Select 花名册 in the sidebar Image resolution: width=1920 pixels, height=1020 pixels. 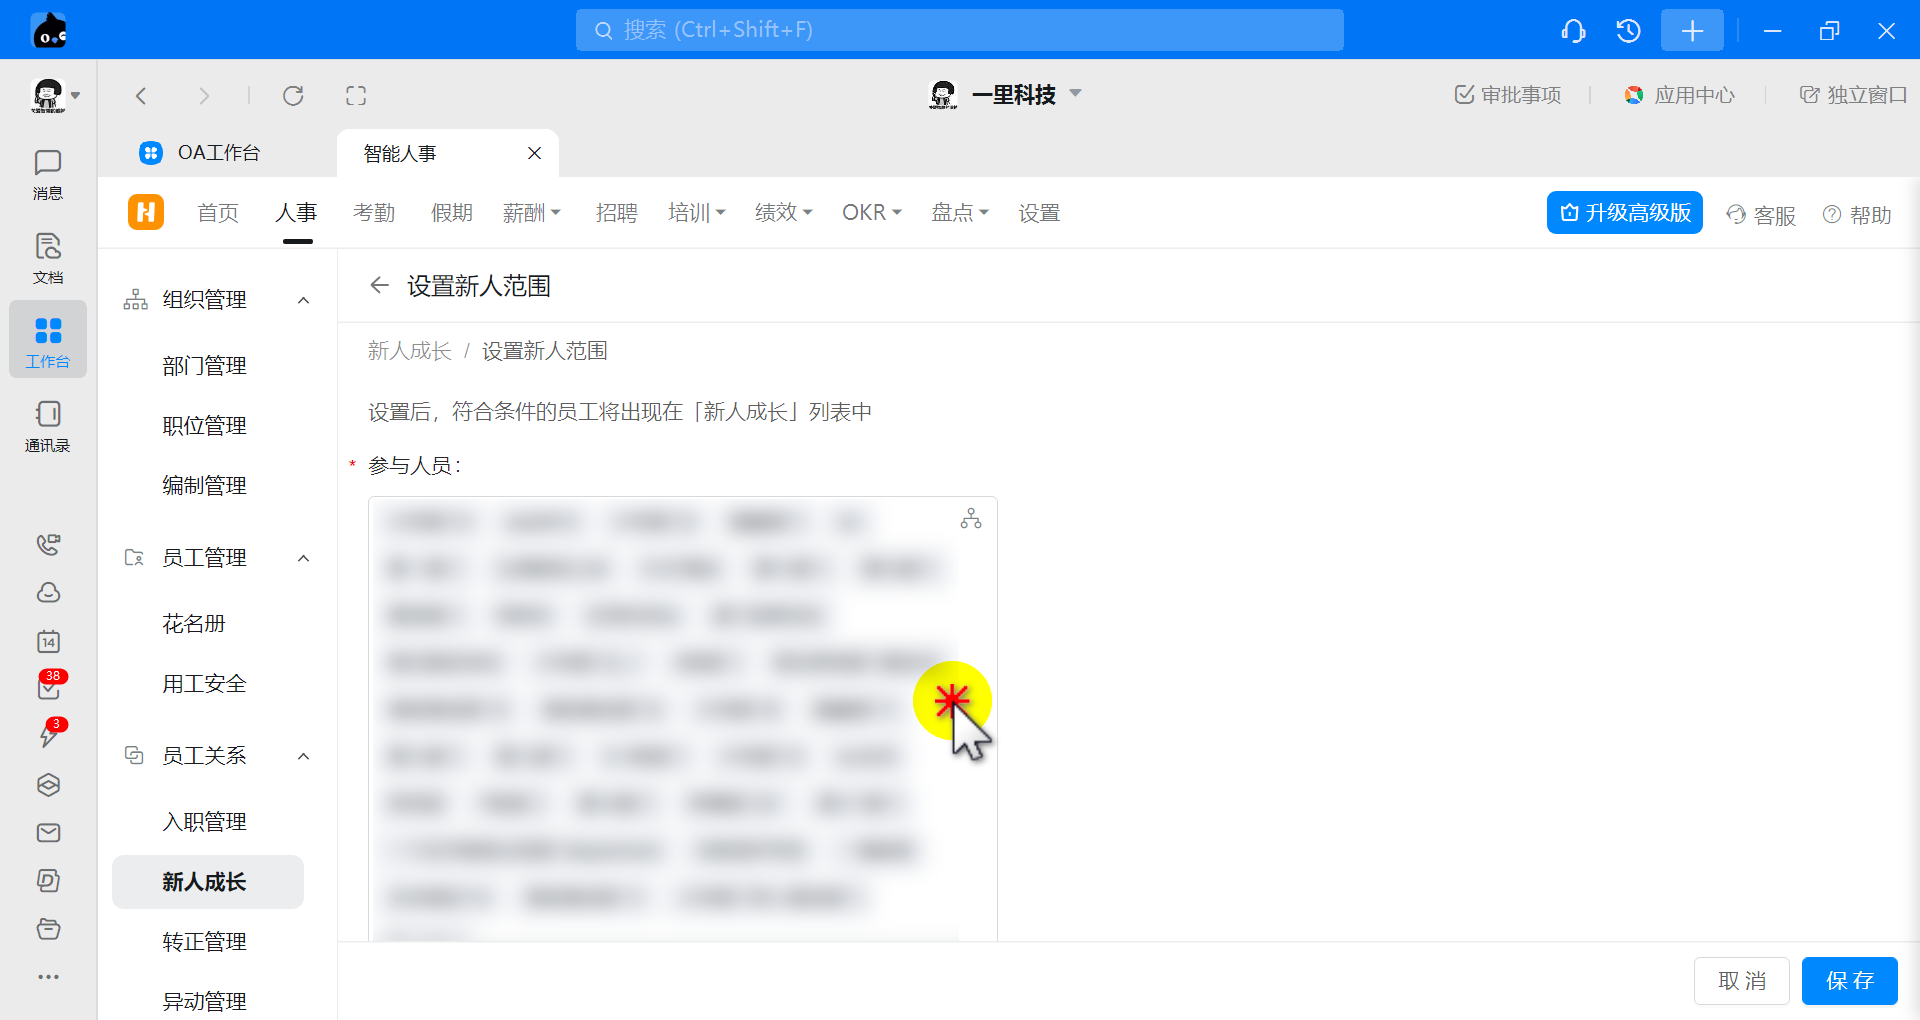[194, 624]
